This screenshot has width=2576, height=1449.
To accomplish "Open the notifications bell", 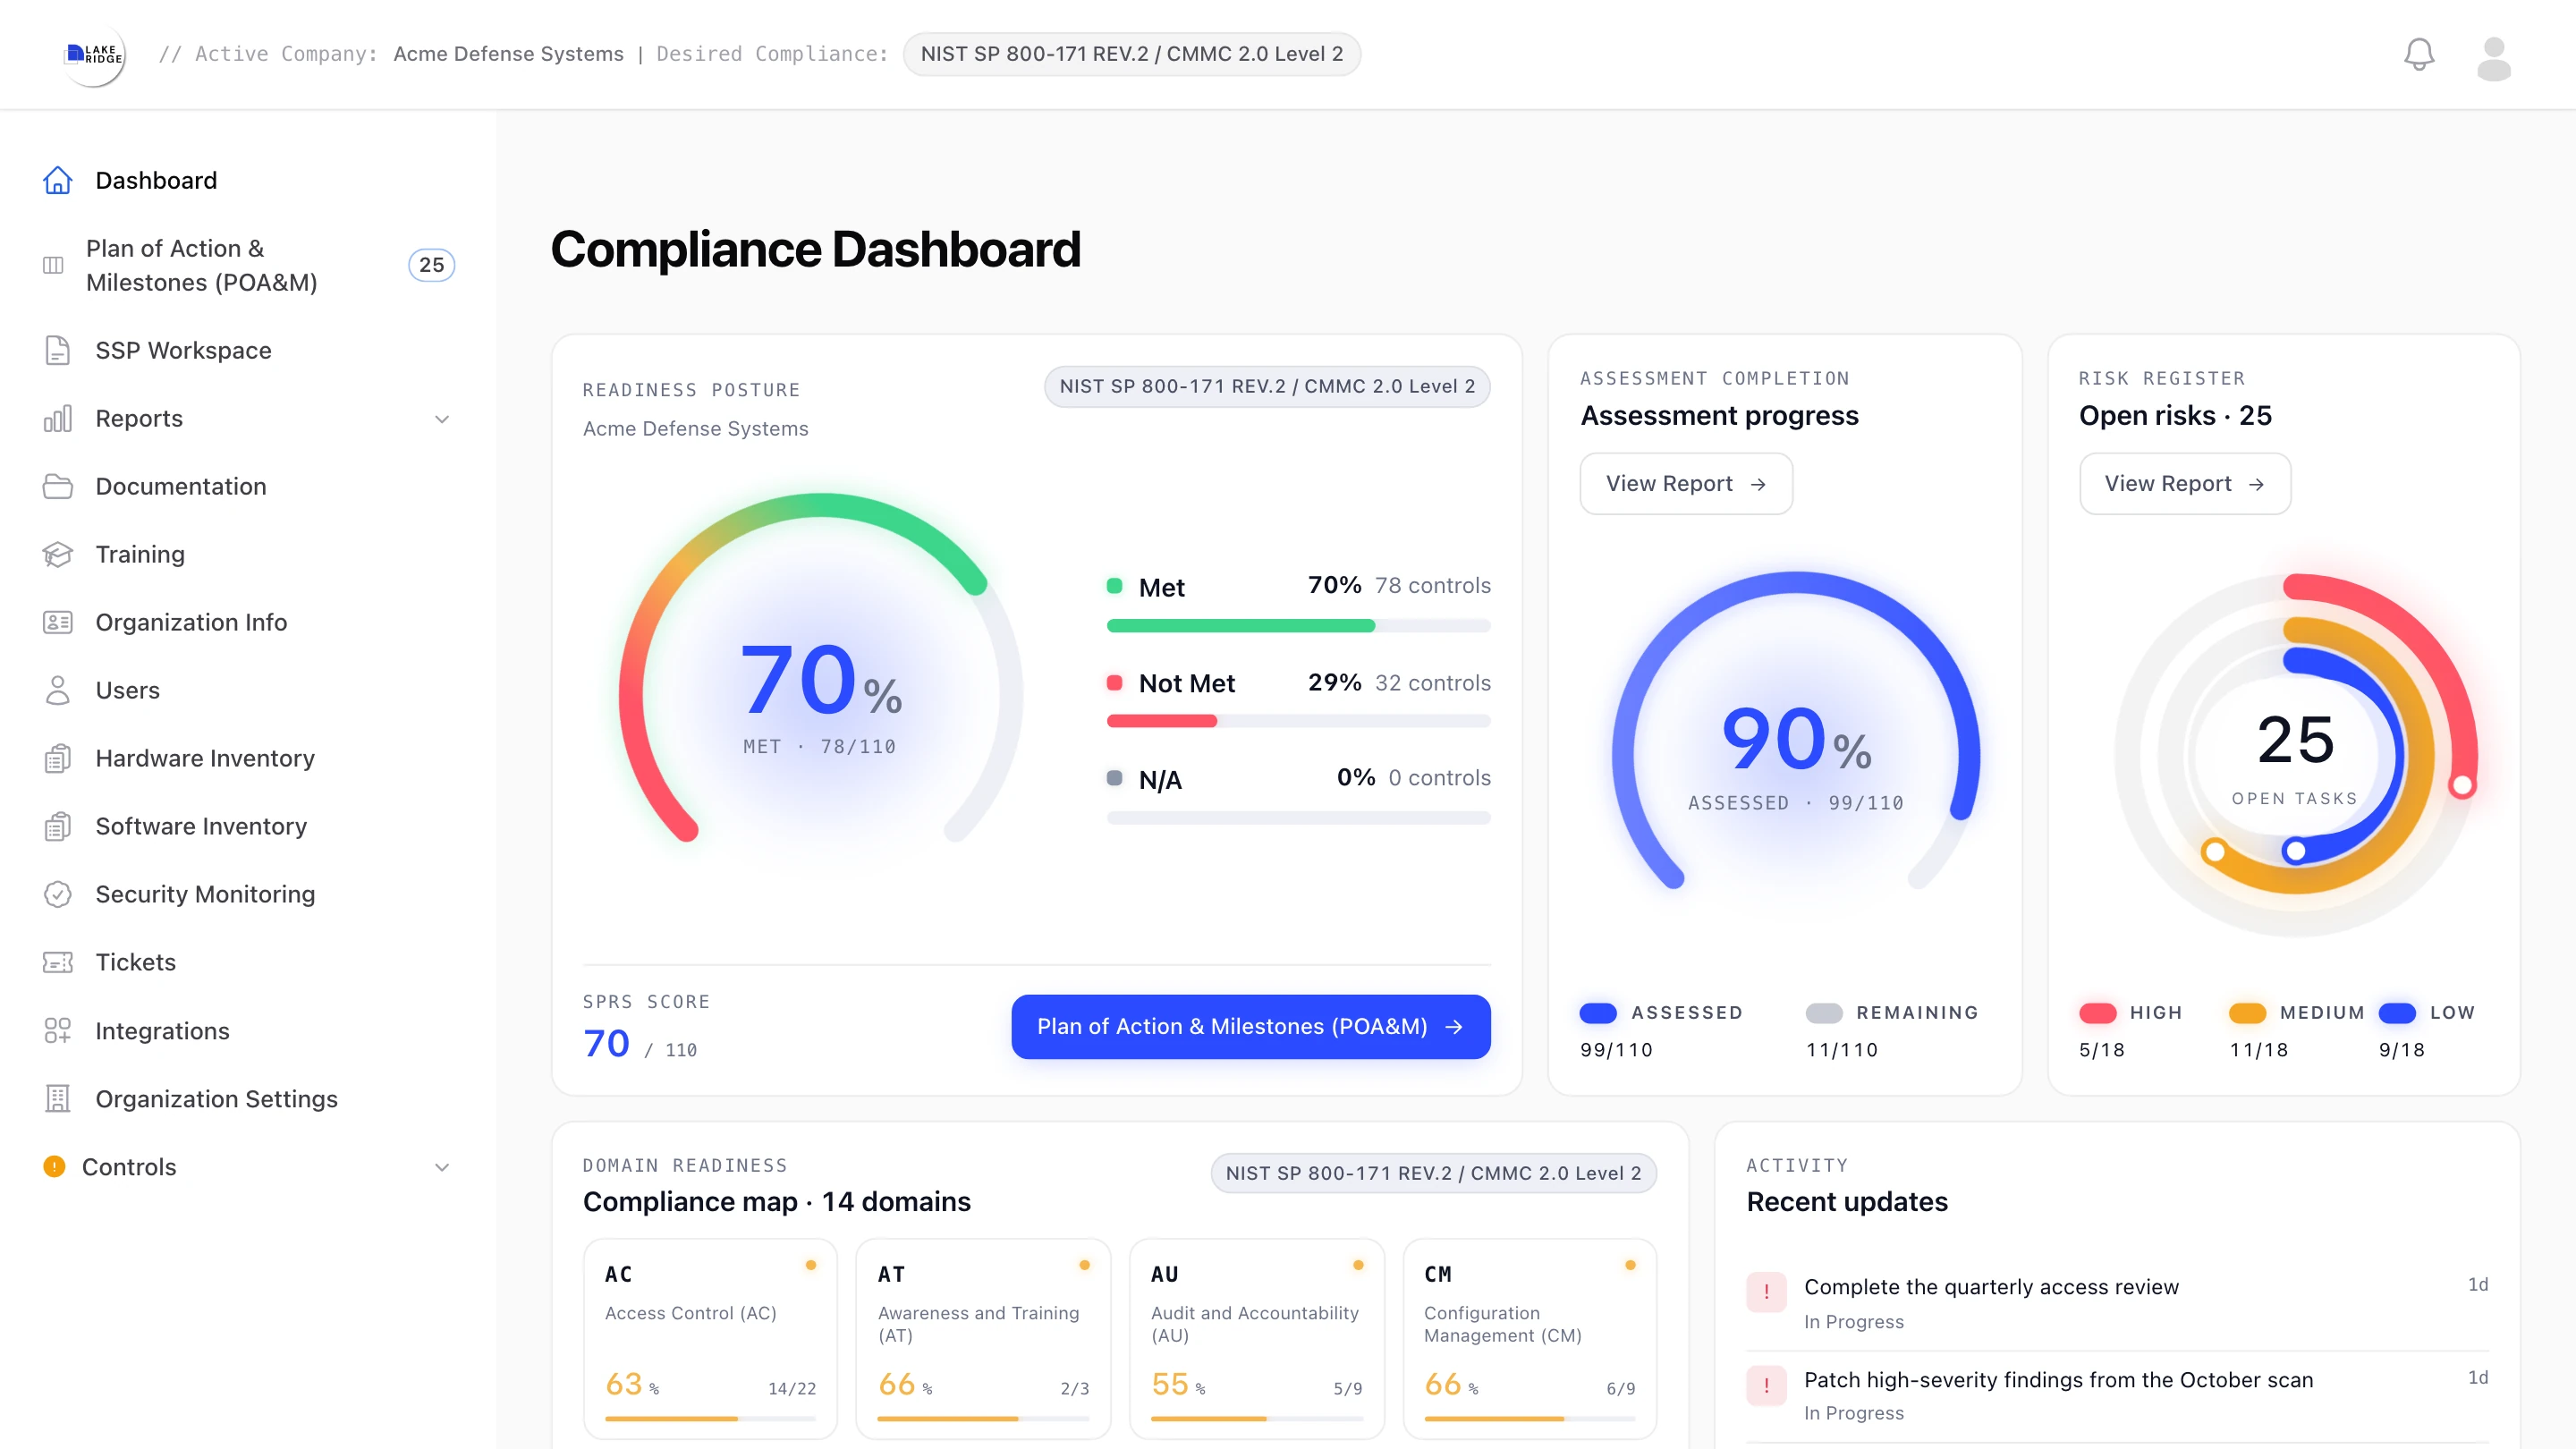I will click(x=2418, y=54).
